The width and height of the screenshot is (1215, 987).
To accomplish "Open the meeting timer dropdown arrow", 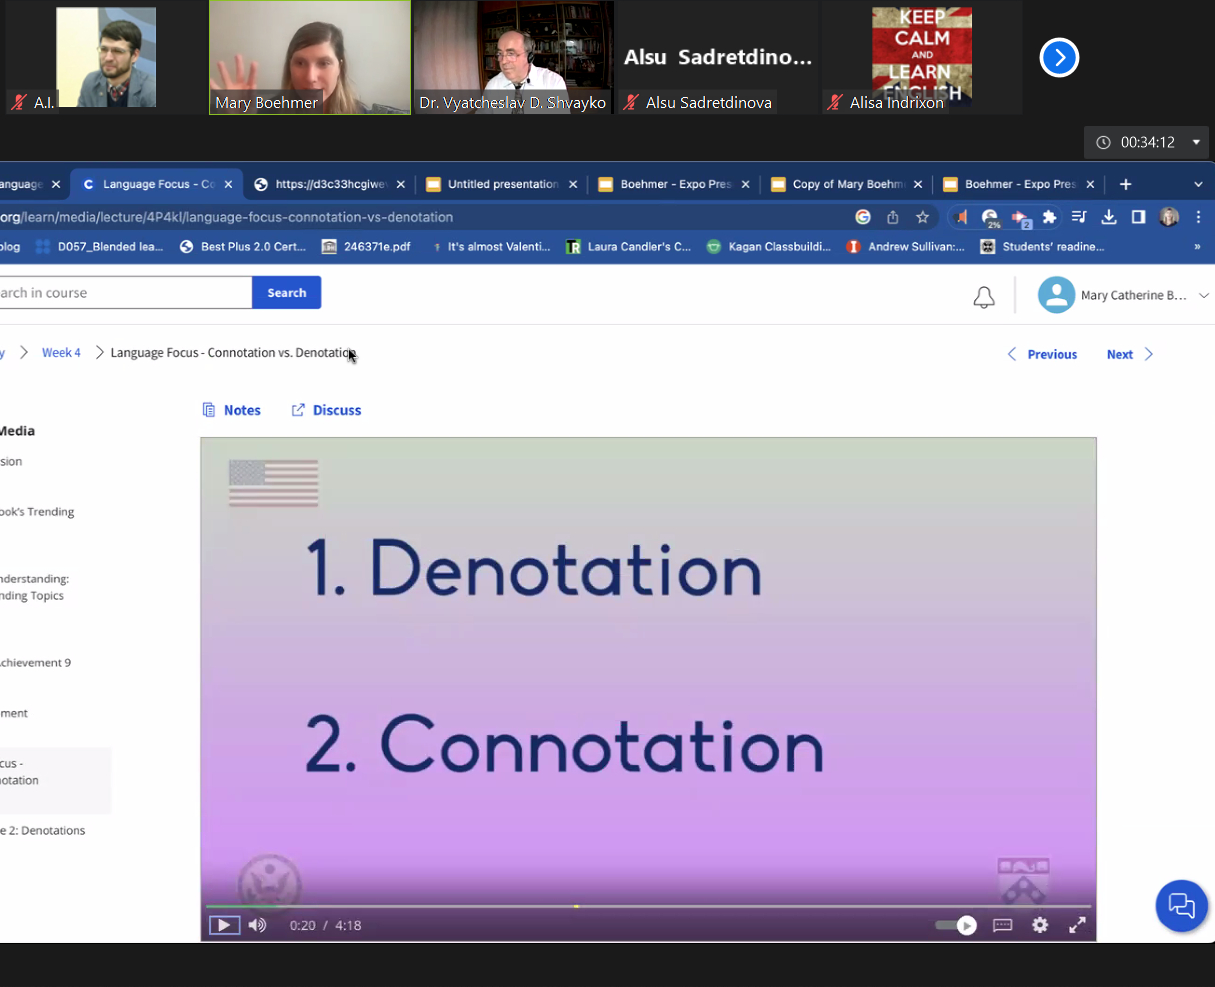I will tap(1196, 142).
